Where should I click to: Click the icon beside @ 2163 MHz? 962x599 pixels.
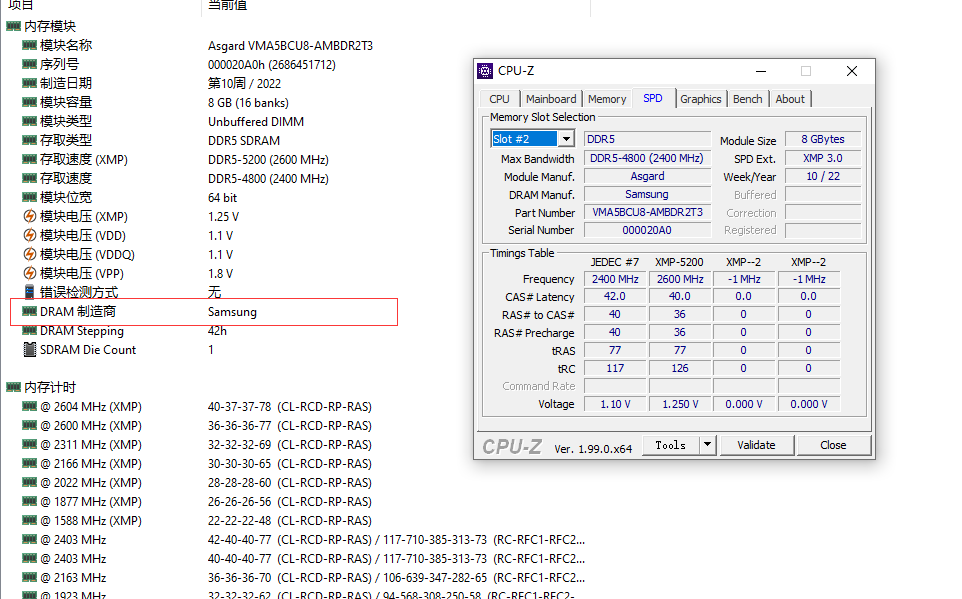coord(29,577)
